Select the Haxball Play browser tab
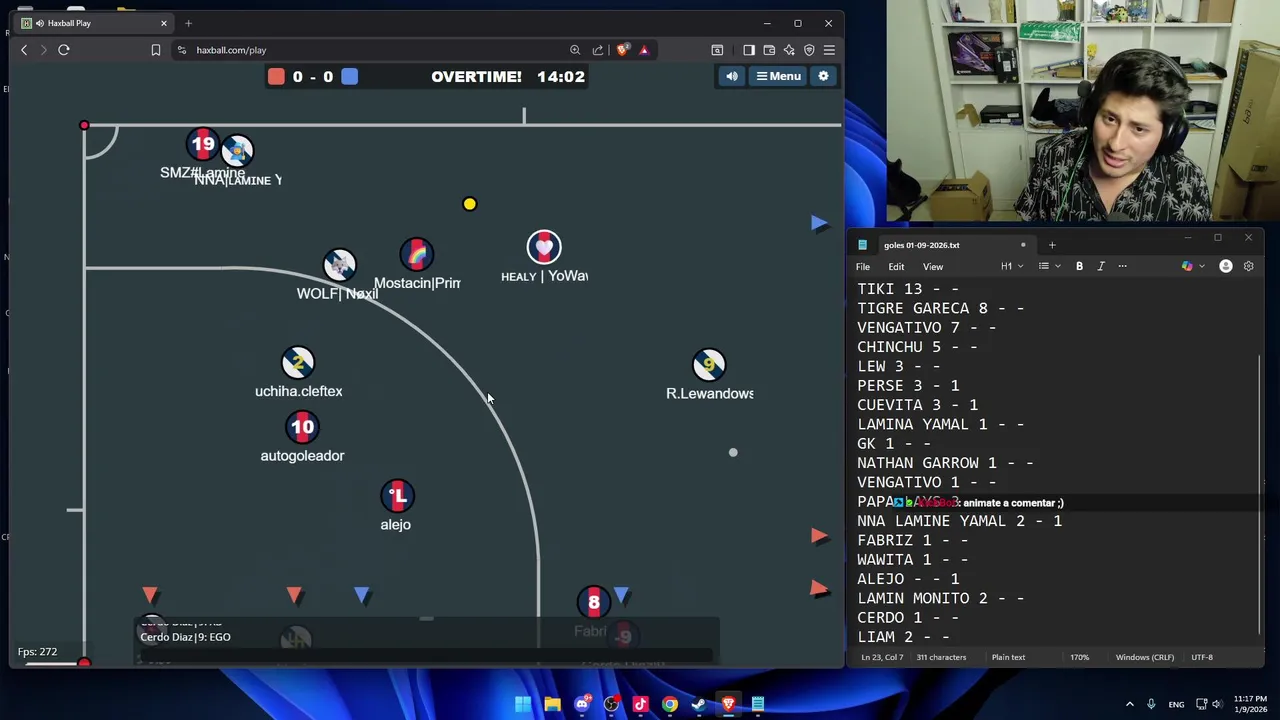The image size is (1280, 720). pos(93,23)
